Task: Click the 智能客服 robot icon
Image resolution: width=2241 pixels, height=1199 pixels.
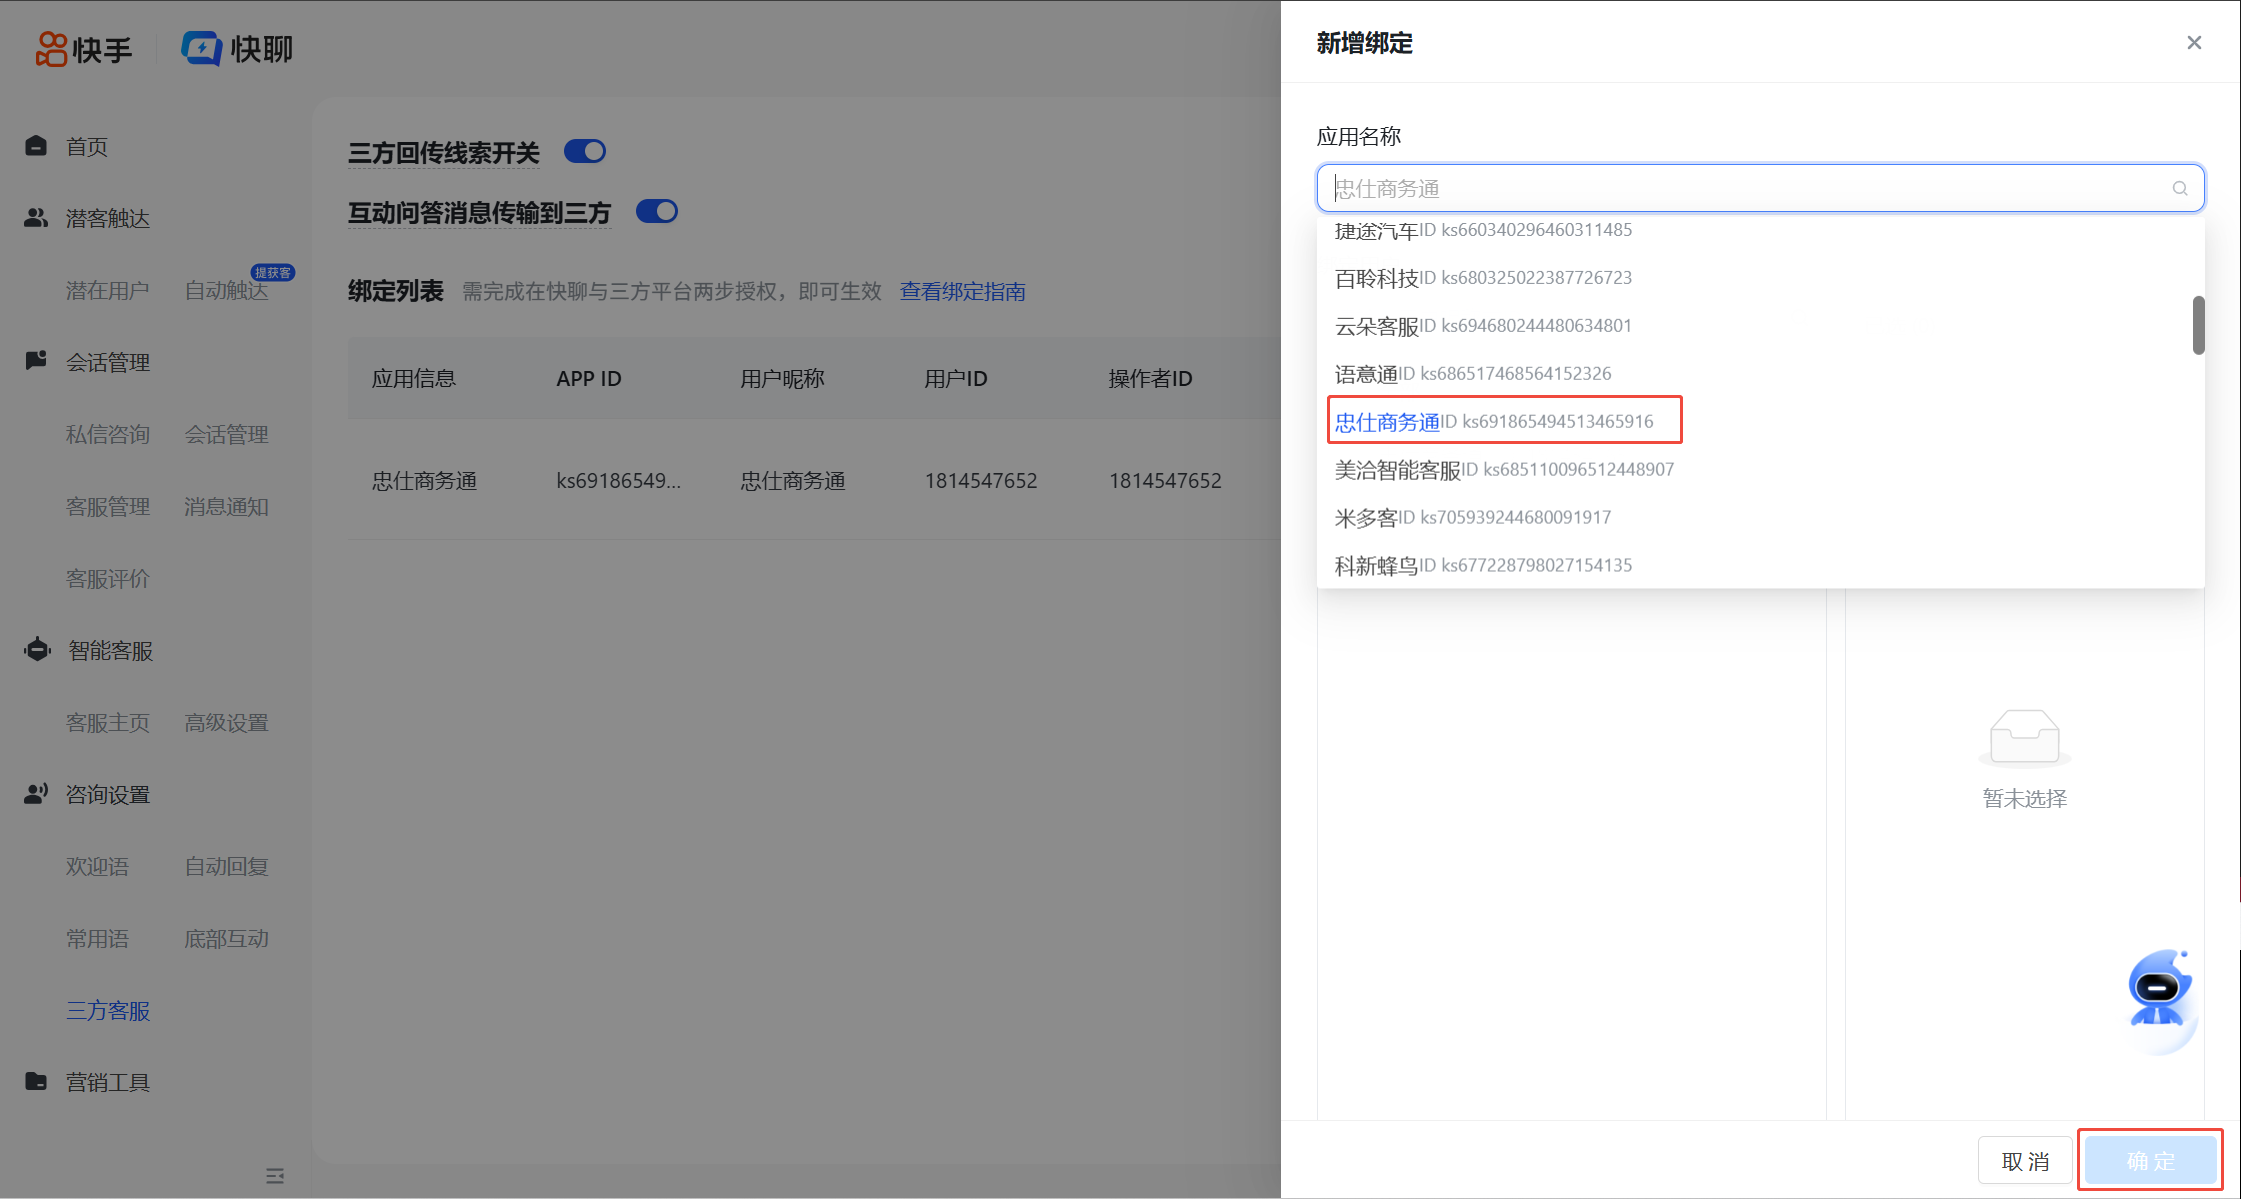Action: 37,650
